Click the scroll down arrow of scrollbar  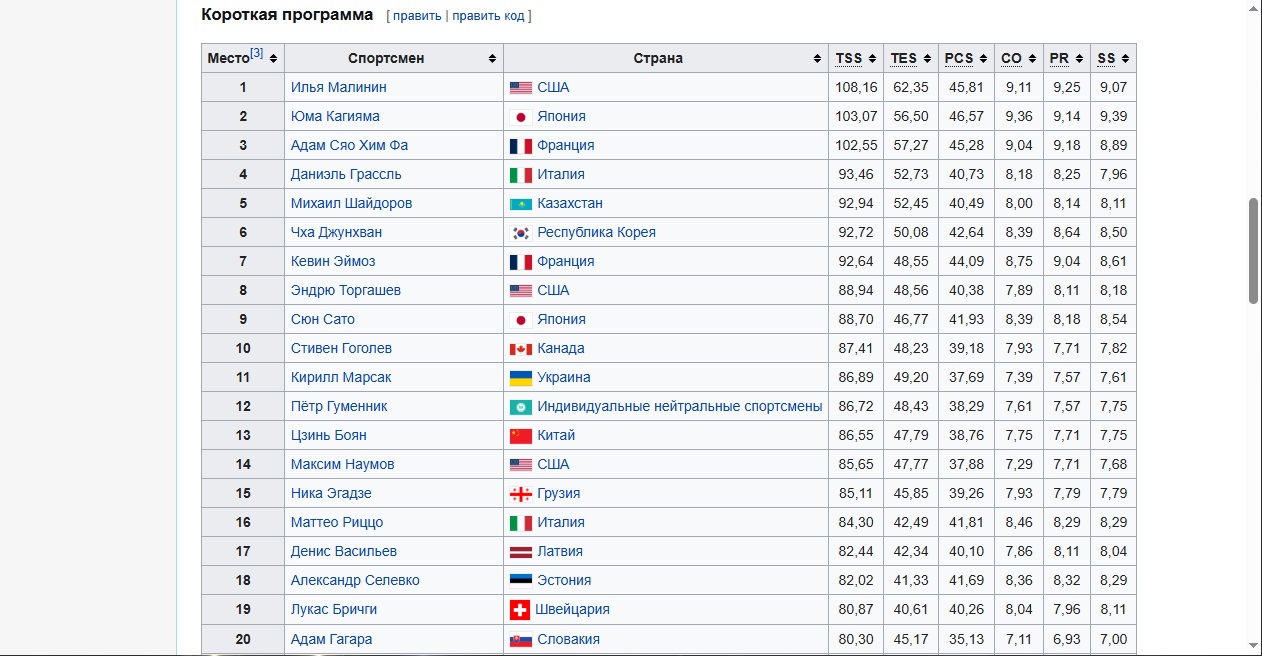pos(1253,646)
